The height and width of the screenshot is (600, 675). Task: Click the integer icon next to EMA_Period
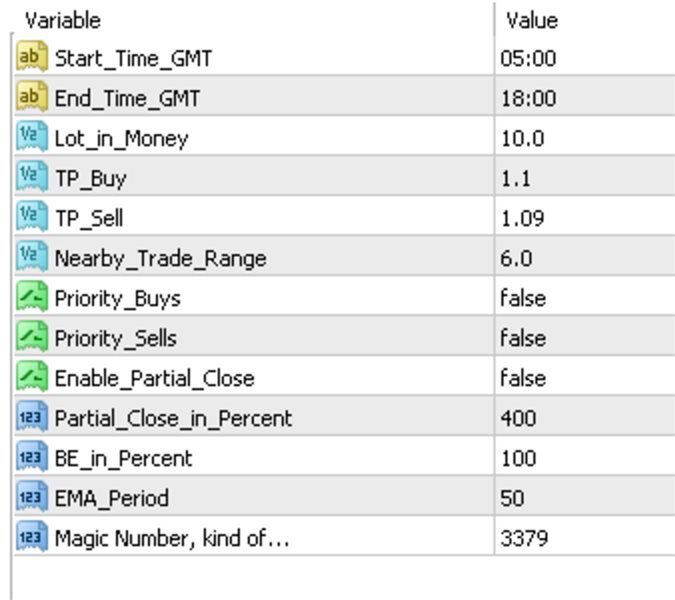pyautogui.click(x=32, y=496)
